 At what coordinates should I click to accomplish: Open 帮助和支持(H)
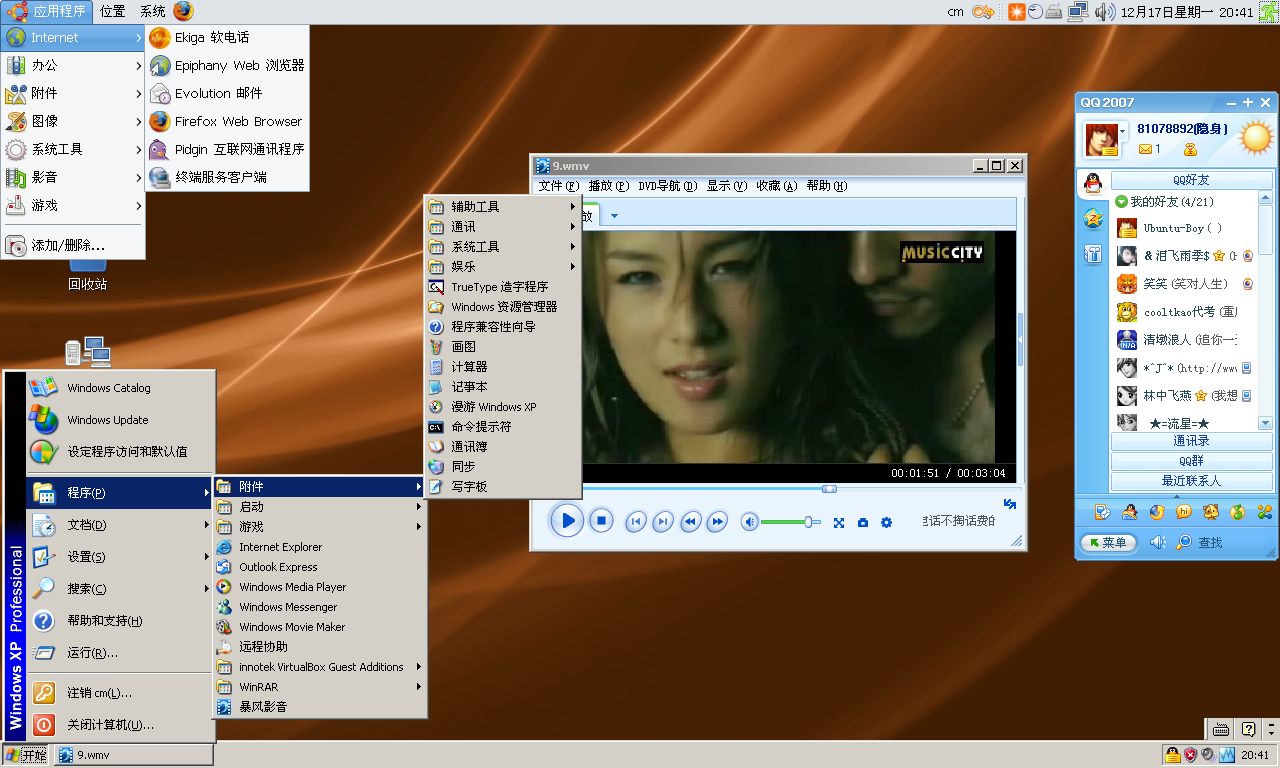click(121, 621)
